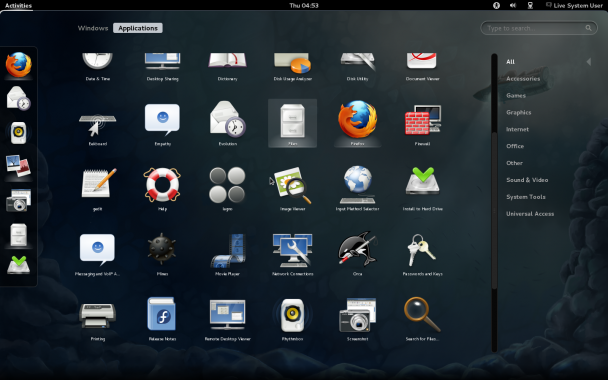Open the Firewall configuration app
Image resolution: width=608 pixels, height=380 pixels.
[422, 123]
